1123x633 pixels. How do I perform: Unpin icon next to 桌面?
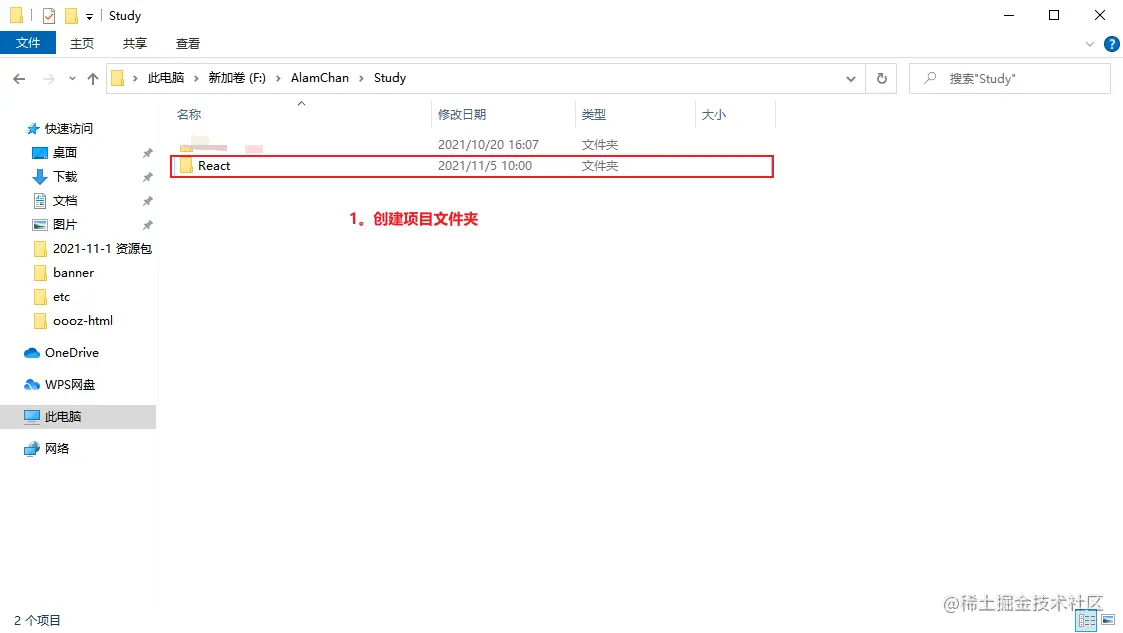tap(148, 153)
